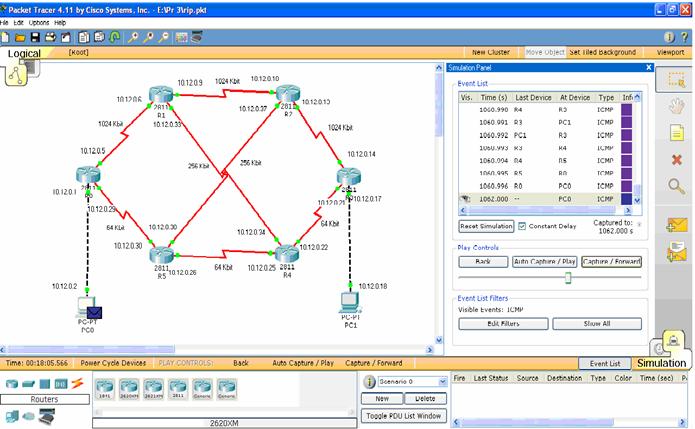Open the Help menu
The image size is (695, 429).
click(x=60, y=21)
